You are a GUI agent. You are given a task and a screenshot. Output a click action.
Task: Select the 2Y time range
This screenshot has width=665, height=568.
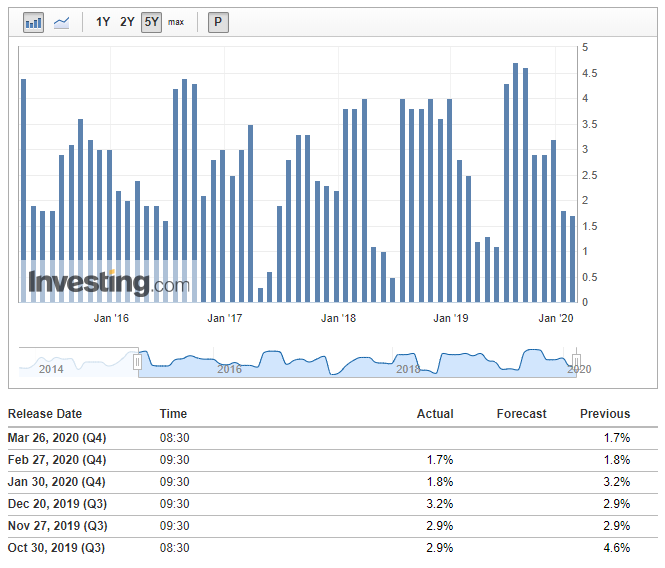(127, 22)
